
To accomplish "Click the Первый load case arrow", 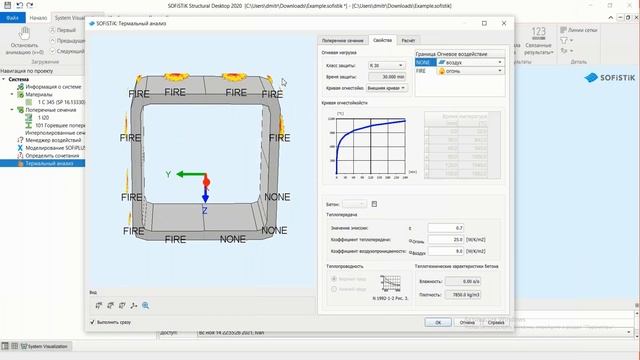I will pyautogui.click(x=52, y=30).
